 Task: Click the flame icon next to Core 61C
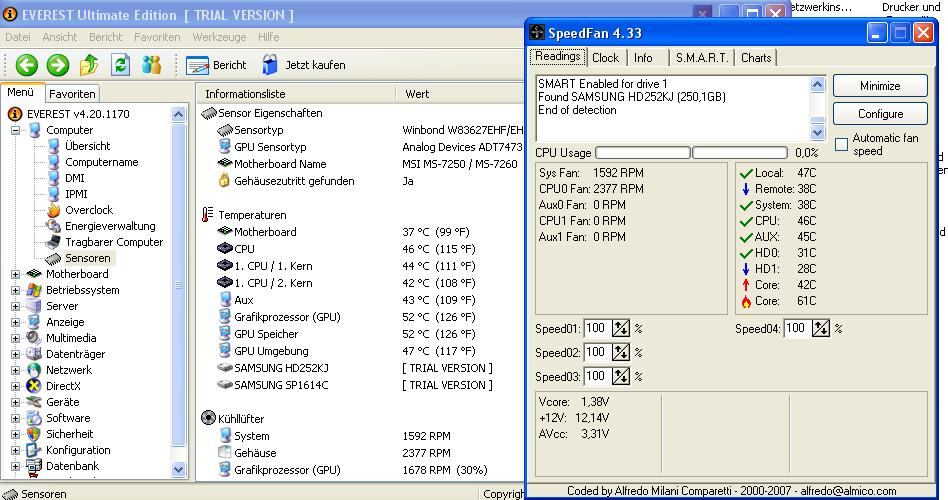[x=746, y=301]
